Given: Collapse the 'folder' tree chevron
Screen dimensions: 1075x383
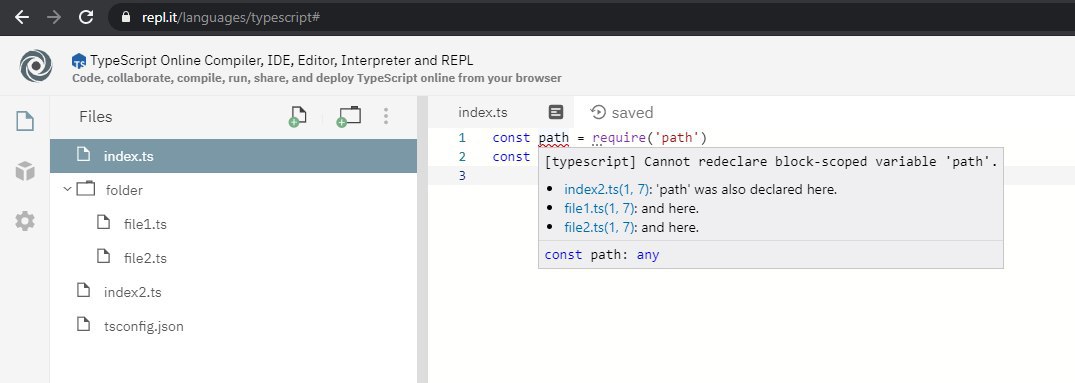Looking at the screenshot, I should coord(67,188).
